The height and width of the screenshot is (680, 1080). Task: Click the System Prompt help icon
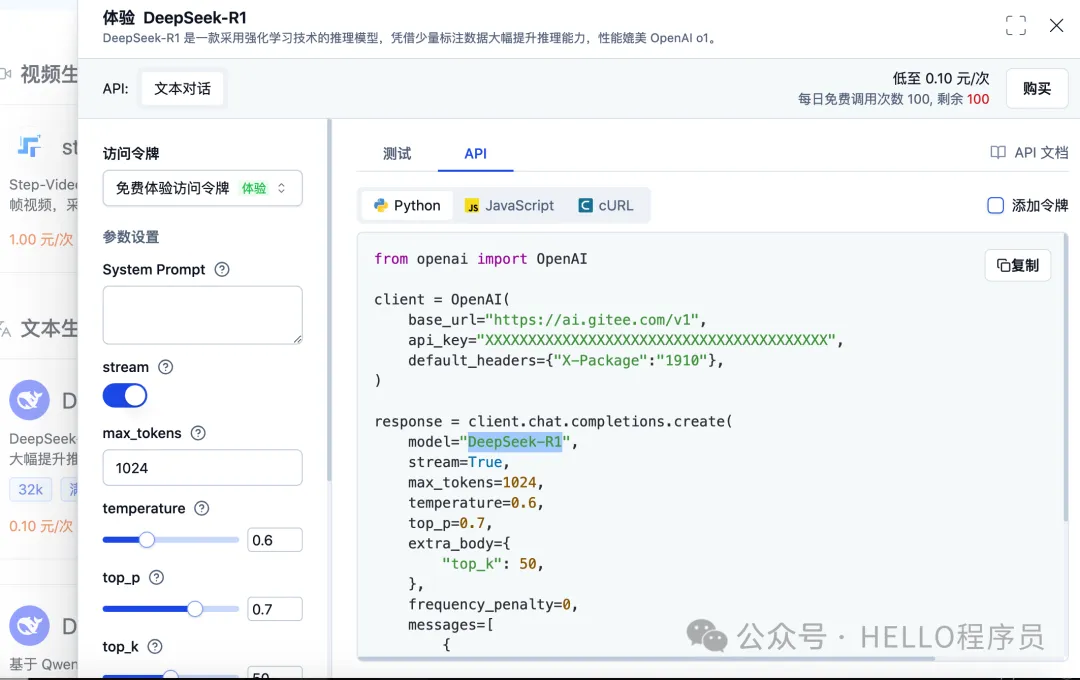coord(222,269)
